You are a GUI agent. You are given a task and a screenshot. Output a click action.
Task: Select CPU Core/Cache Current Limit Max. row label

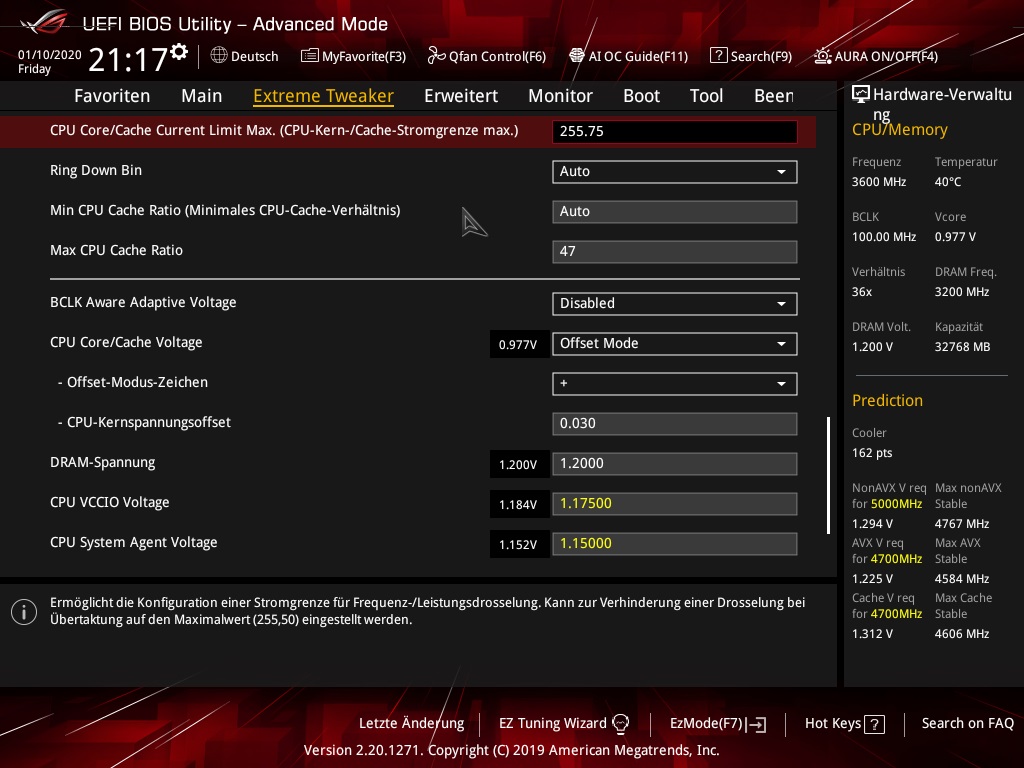click(284, 131)
